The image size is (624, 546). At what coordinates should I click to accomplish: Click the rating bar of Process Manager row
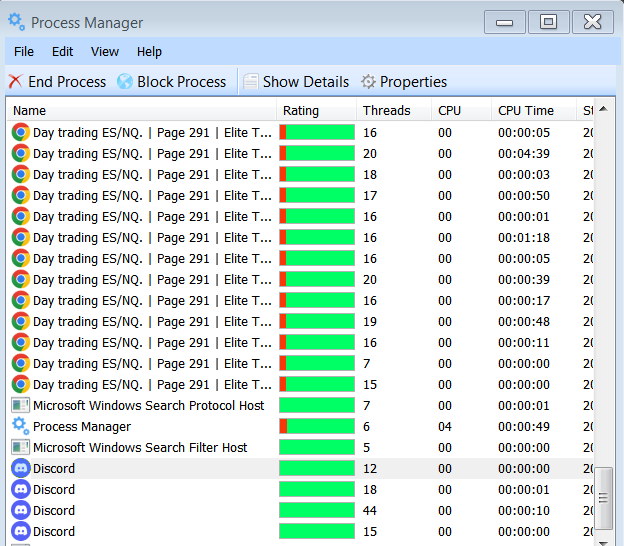click(317, 426)
